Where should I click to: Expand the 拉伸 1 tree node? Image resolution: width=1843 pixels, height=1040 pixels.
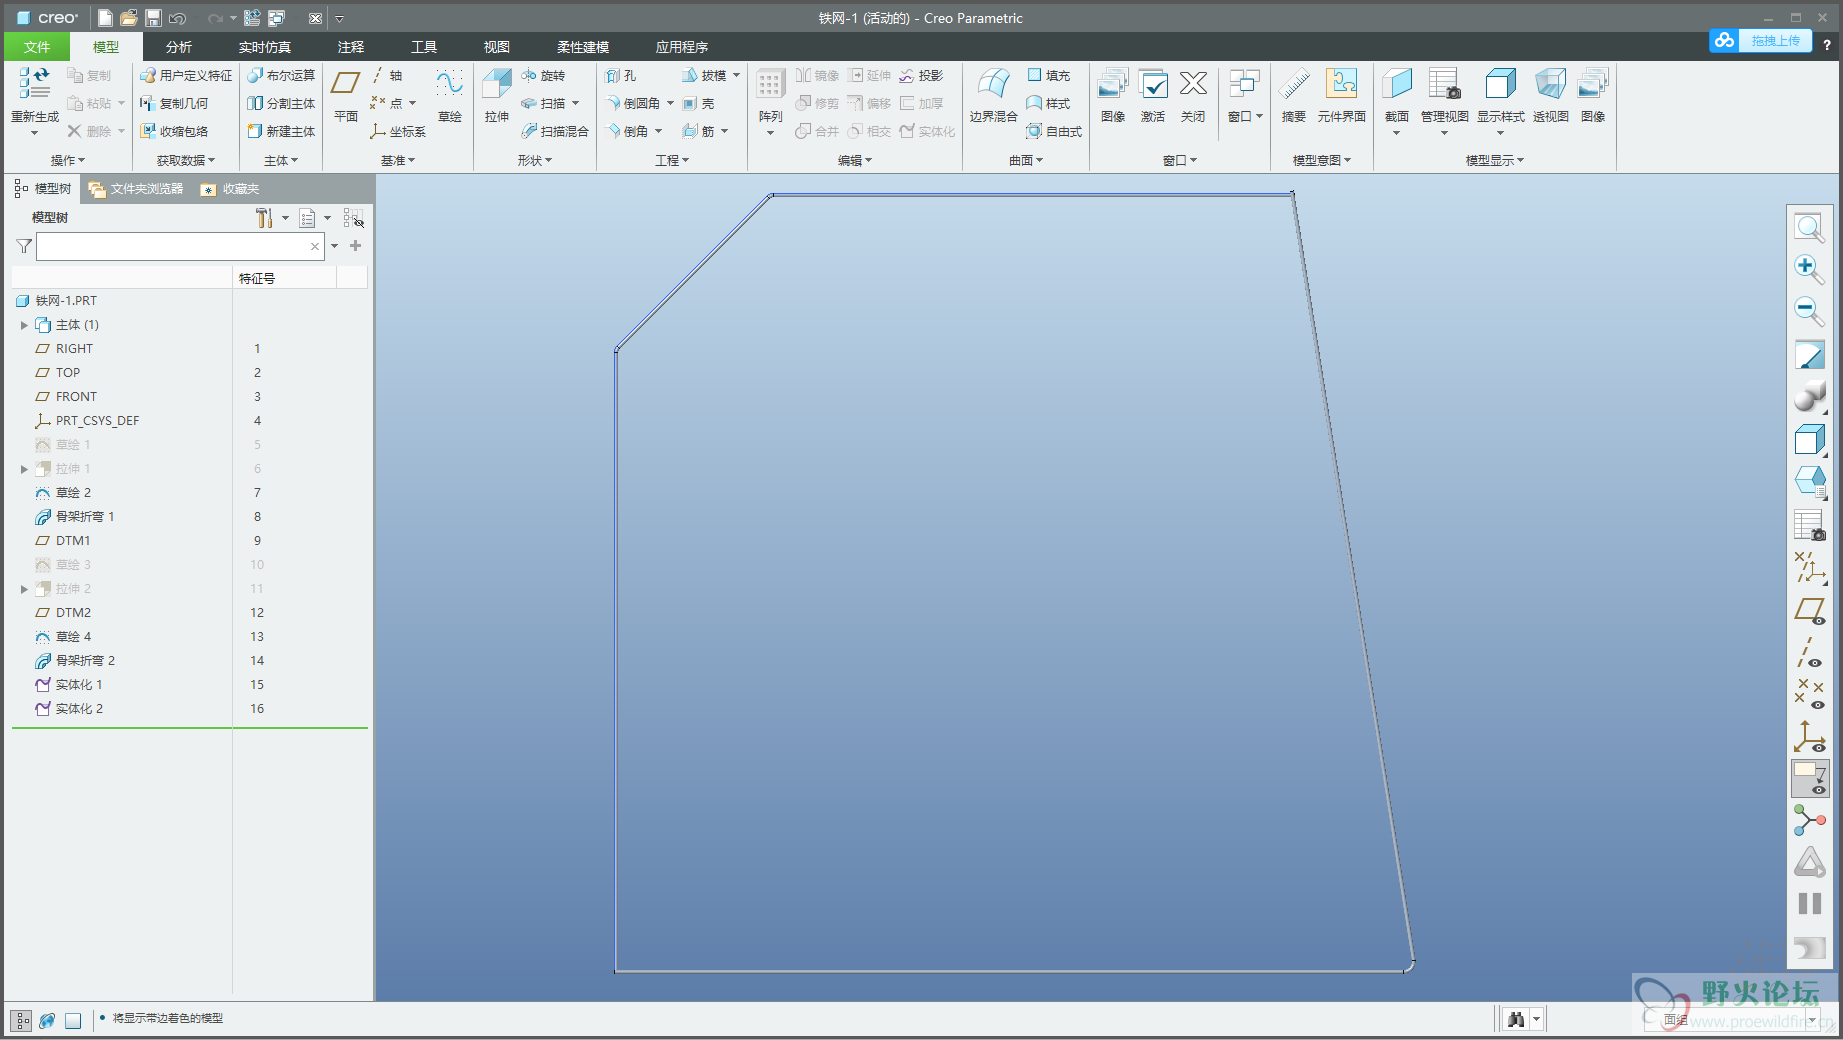pos(24,469)
